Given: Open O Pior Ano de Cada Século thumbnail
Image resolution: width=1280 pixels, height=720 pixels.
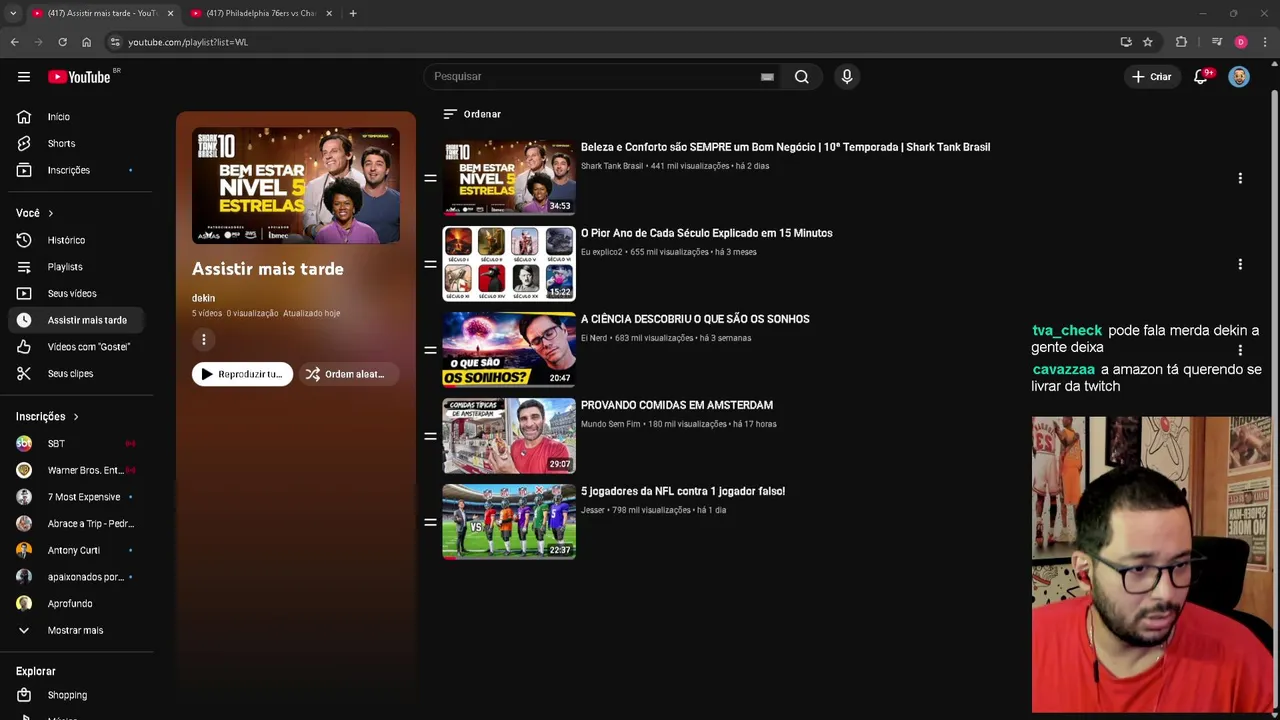Looking at the screenshot, I should click(x=509, y=264).
